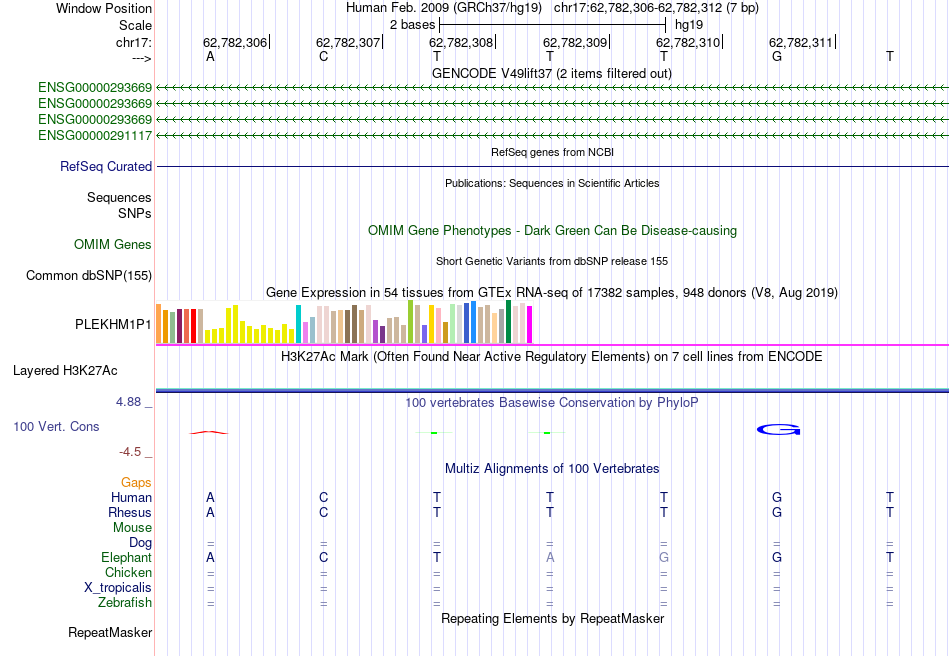
Task: Select the Dog species row label
Action: [140, 543]
